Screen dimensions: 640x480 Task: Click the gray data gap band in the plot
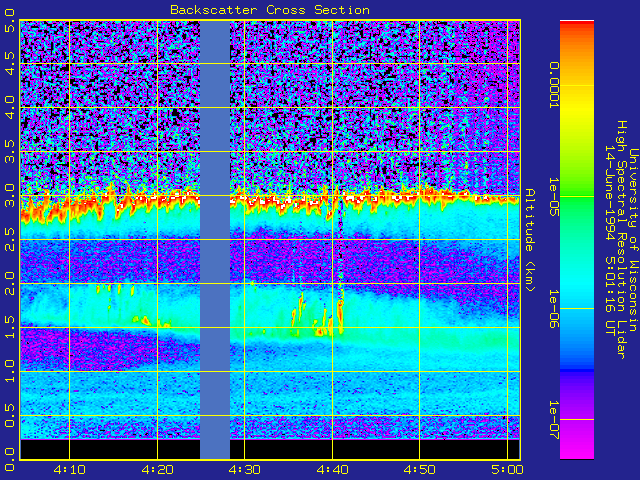(215, 240)
